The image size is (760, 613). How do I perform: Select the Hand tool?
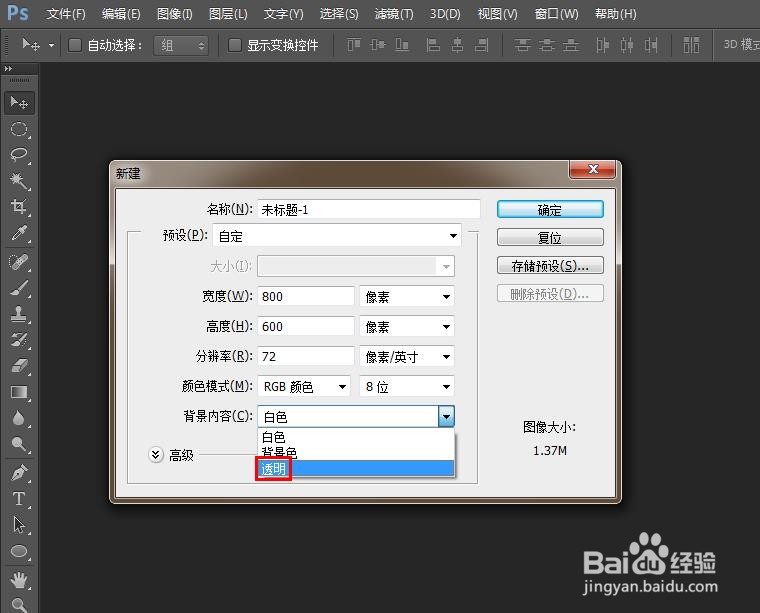(x=19, y=580)
